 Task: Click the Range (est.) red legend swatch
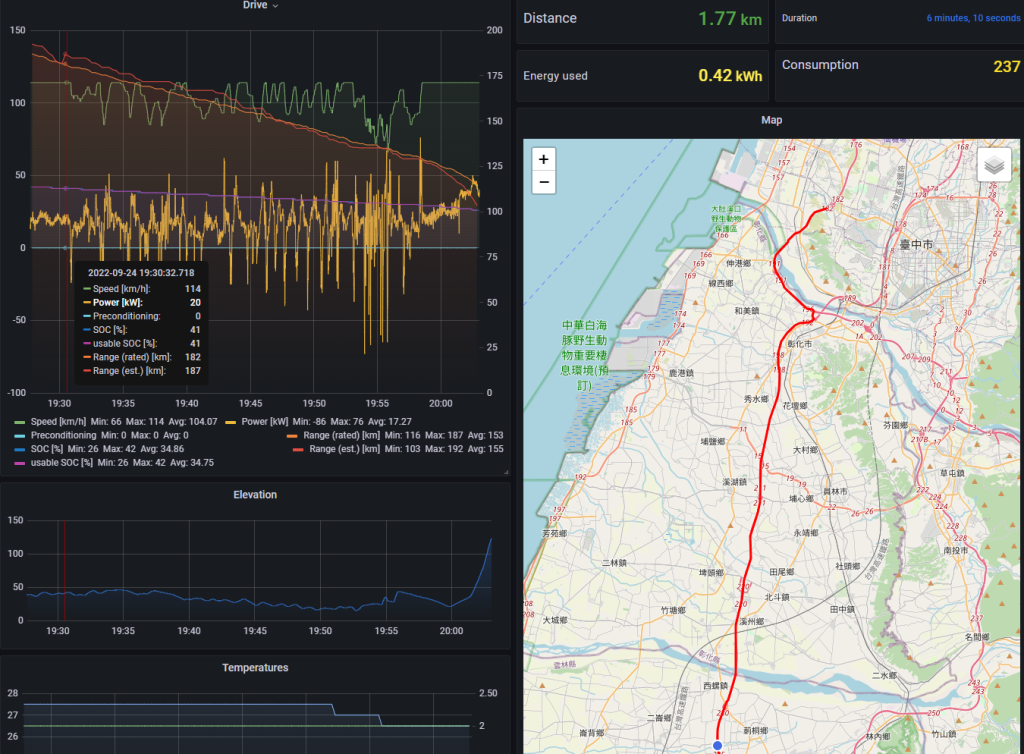pos(298,450)
